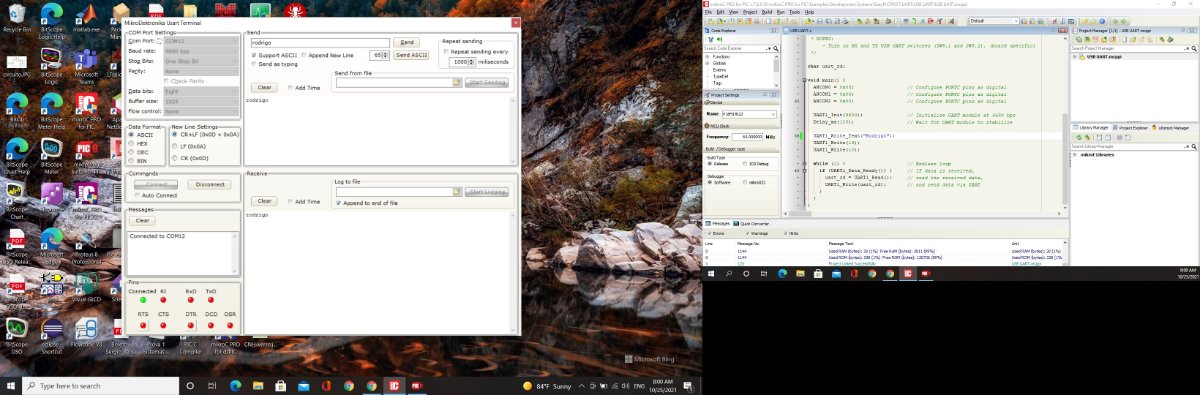Open the Microsoft Teams desktop shortcut
Image resolution: width=1200 pixels, height=395 pixels.
[x=85, y=66]
